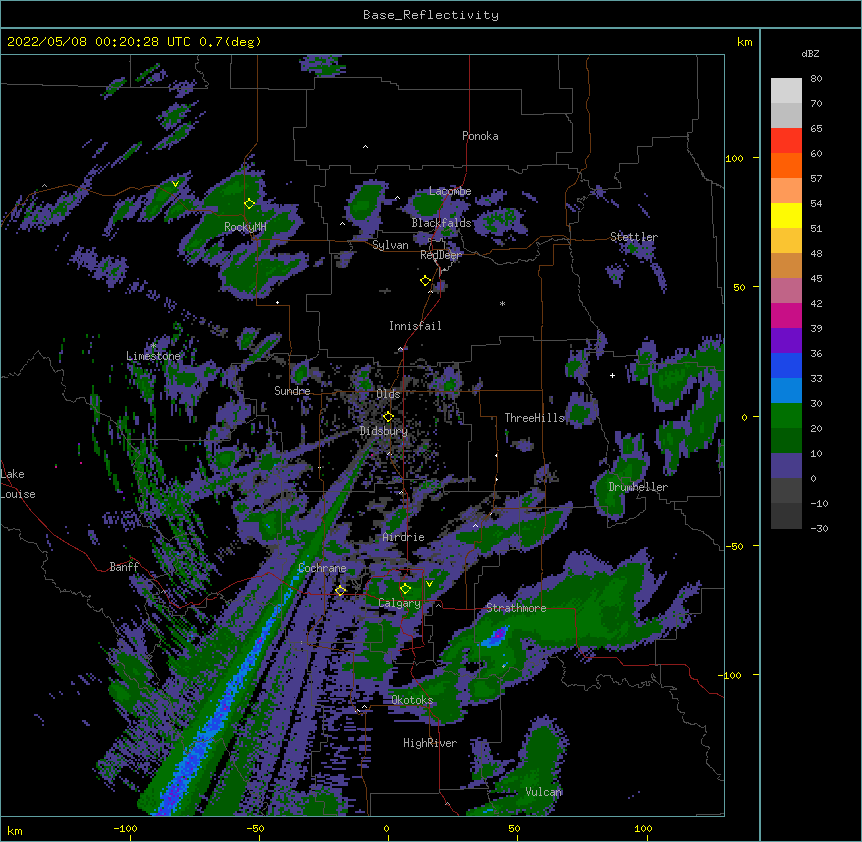Click the Base_Reflectivity title text
862x842 pixels.
(x=431, y=15)
